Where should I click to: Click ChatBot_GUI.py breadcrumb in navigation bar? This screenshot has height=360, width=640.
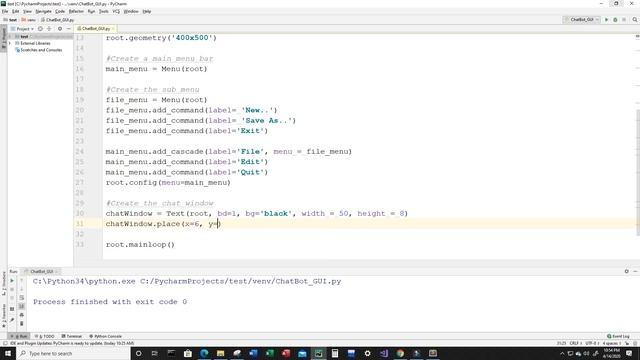[x=58, y=20]
